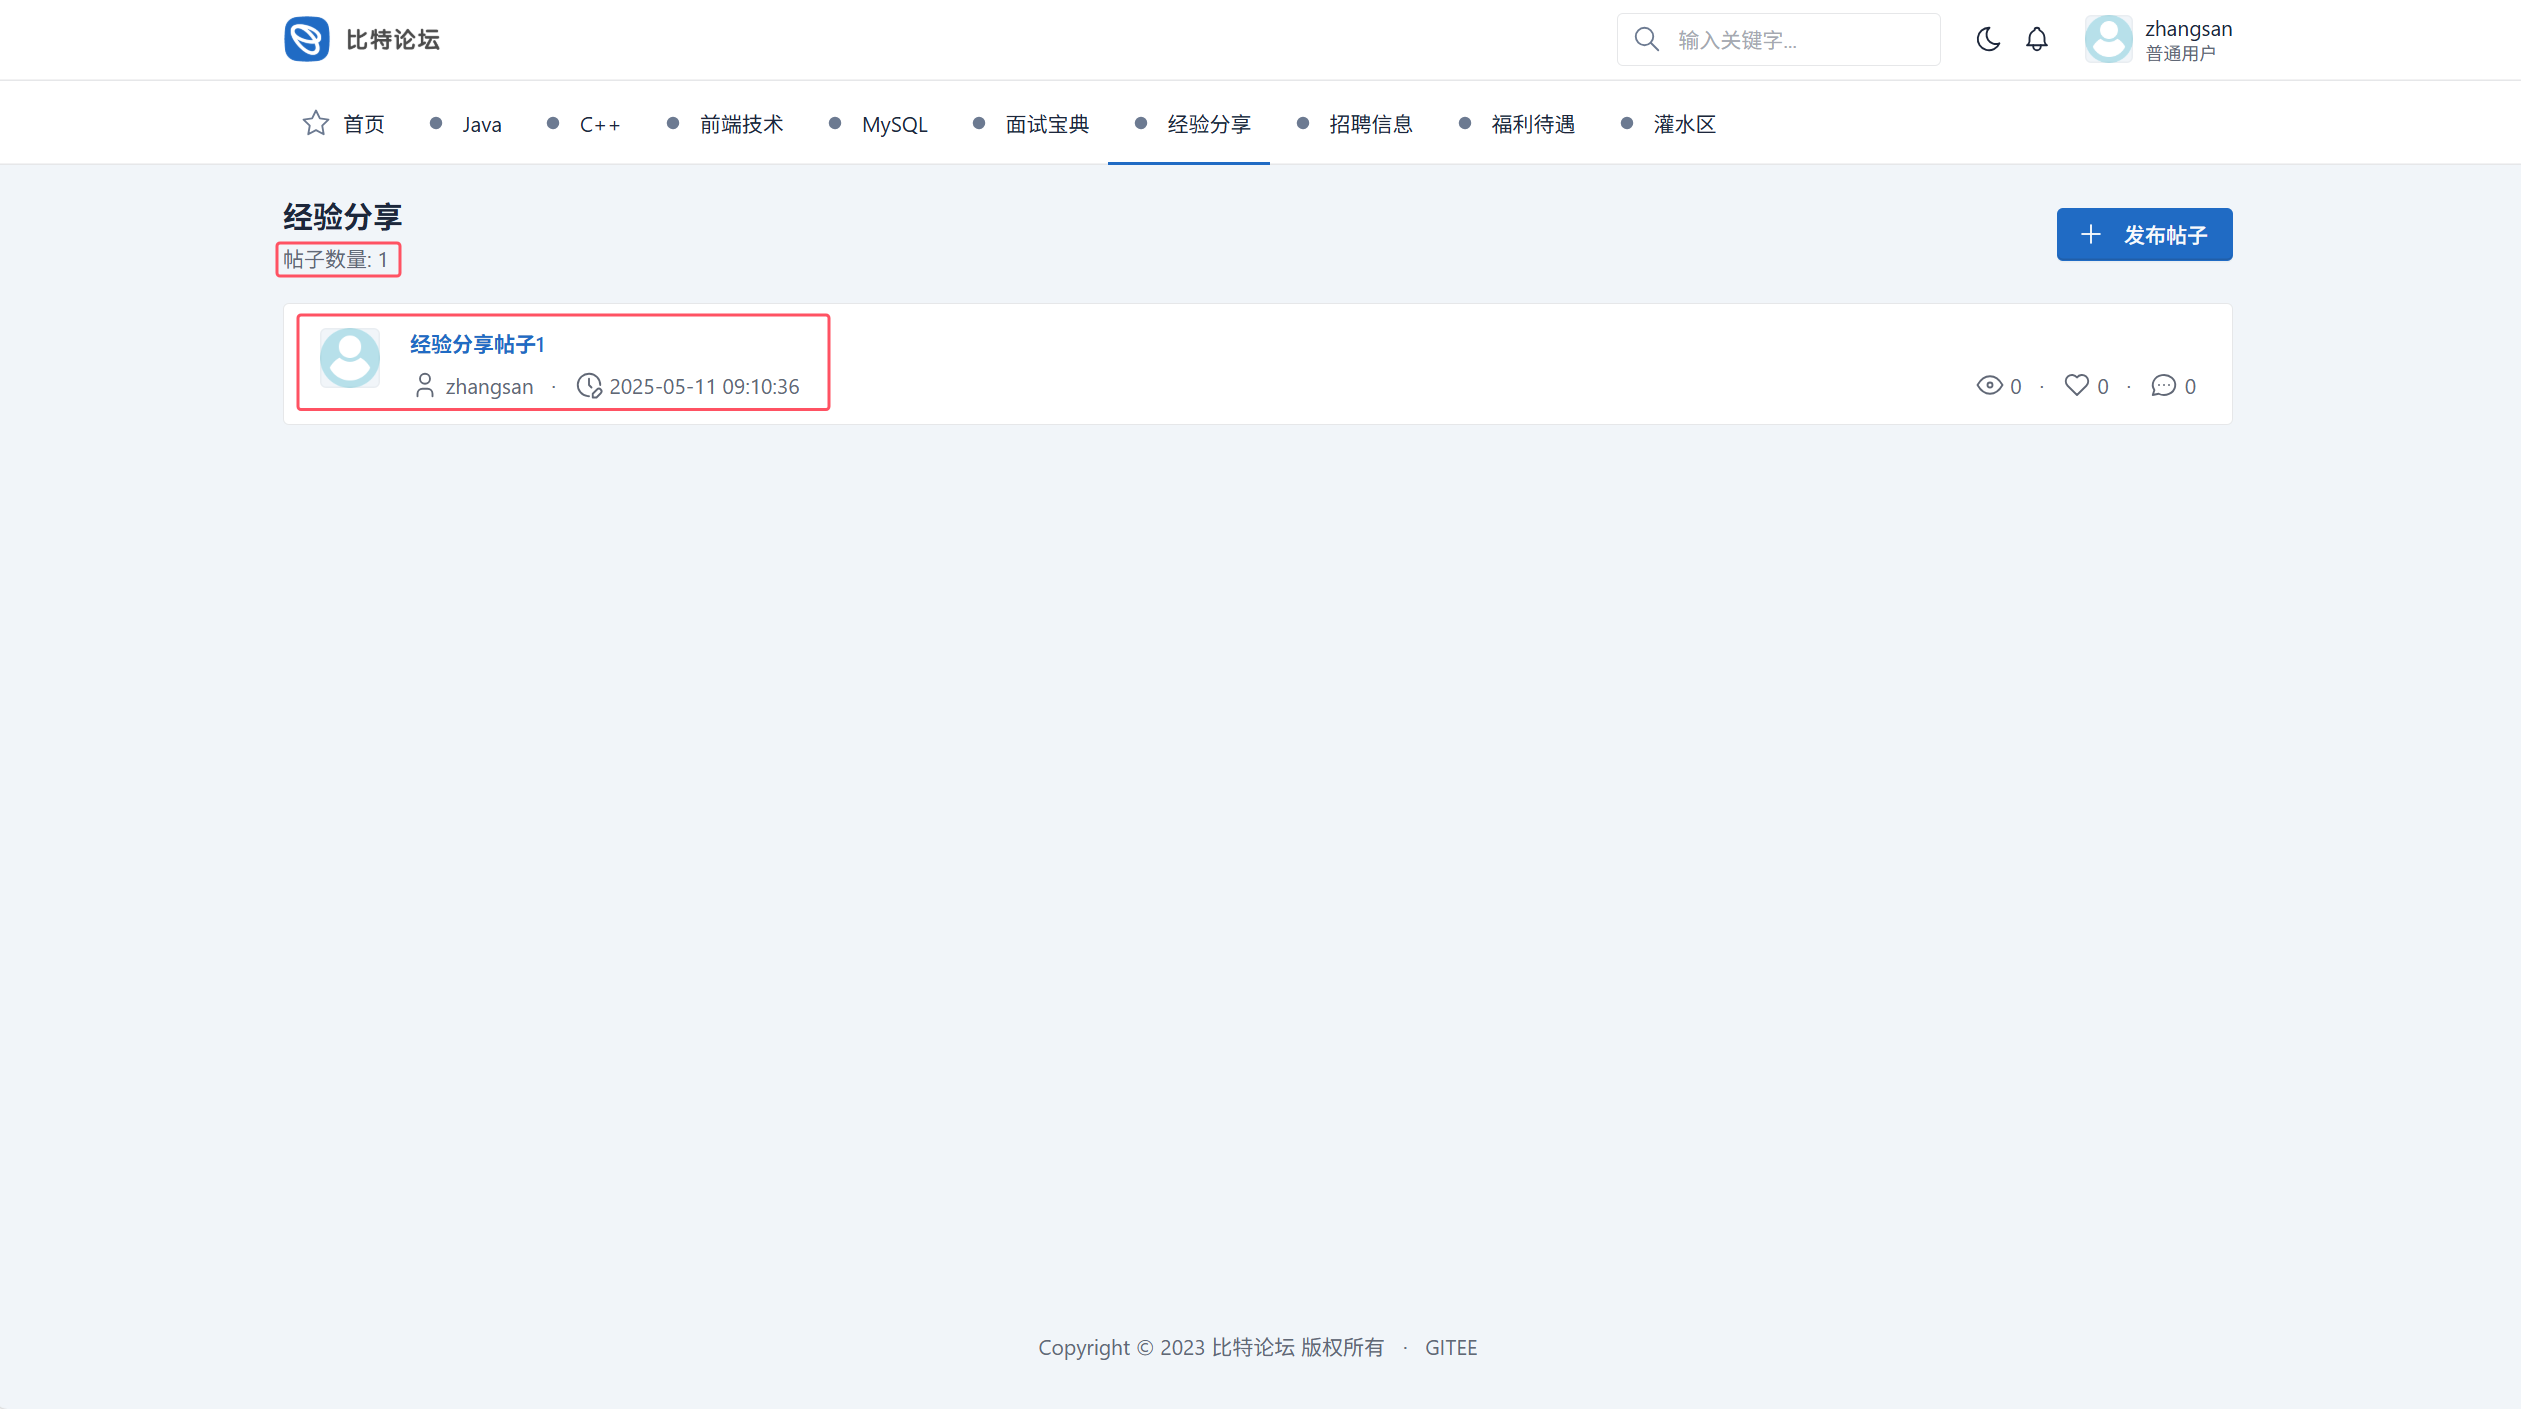Select the 灌水区 board

pyautogui.click(x=1684, y=124)
